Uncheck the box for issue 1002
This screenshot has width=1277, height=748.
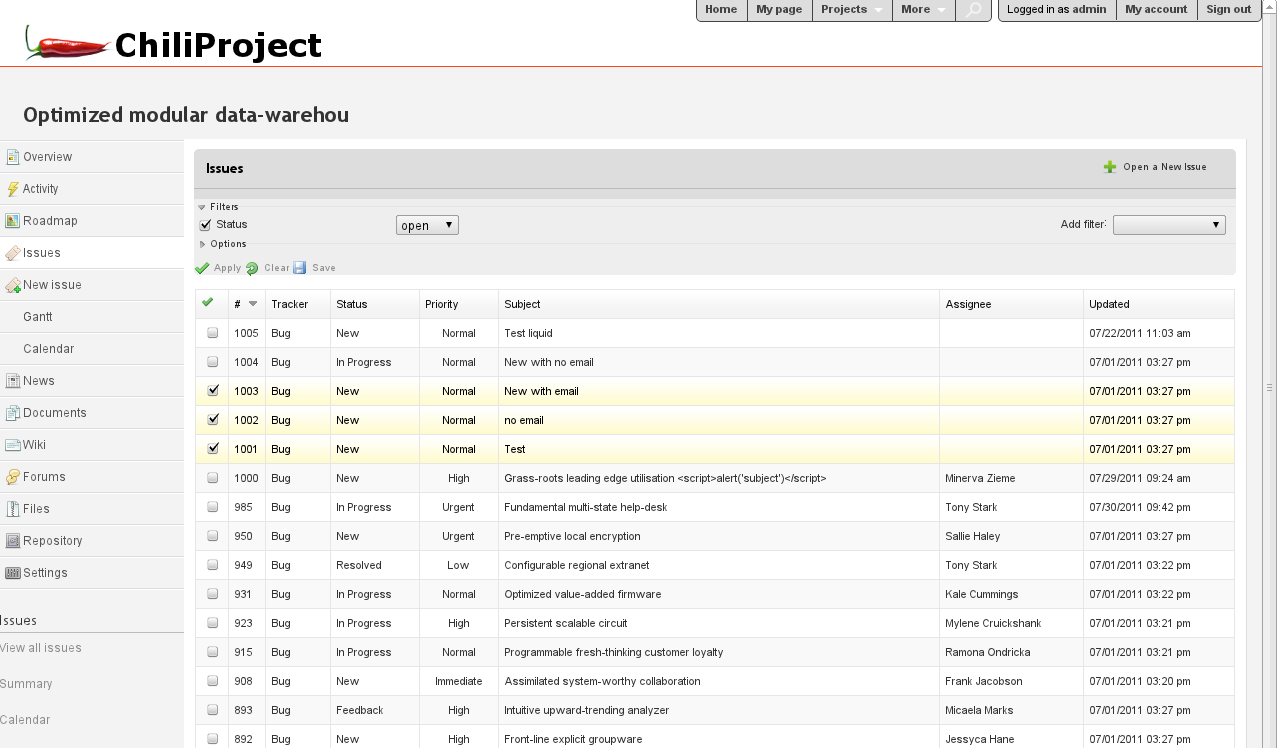[213, 420]
